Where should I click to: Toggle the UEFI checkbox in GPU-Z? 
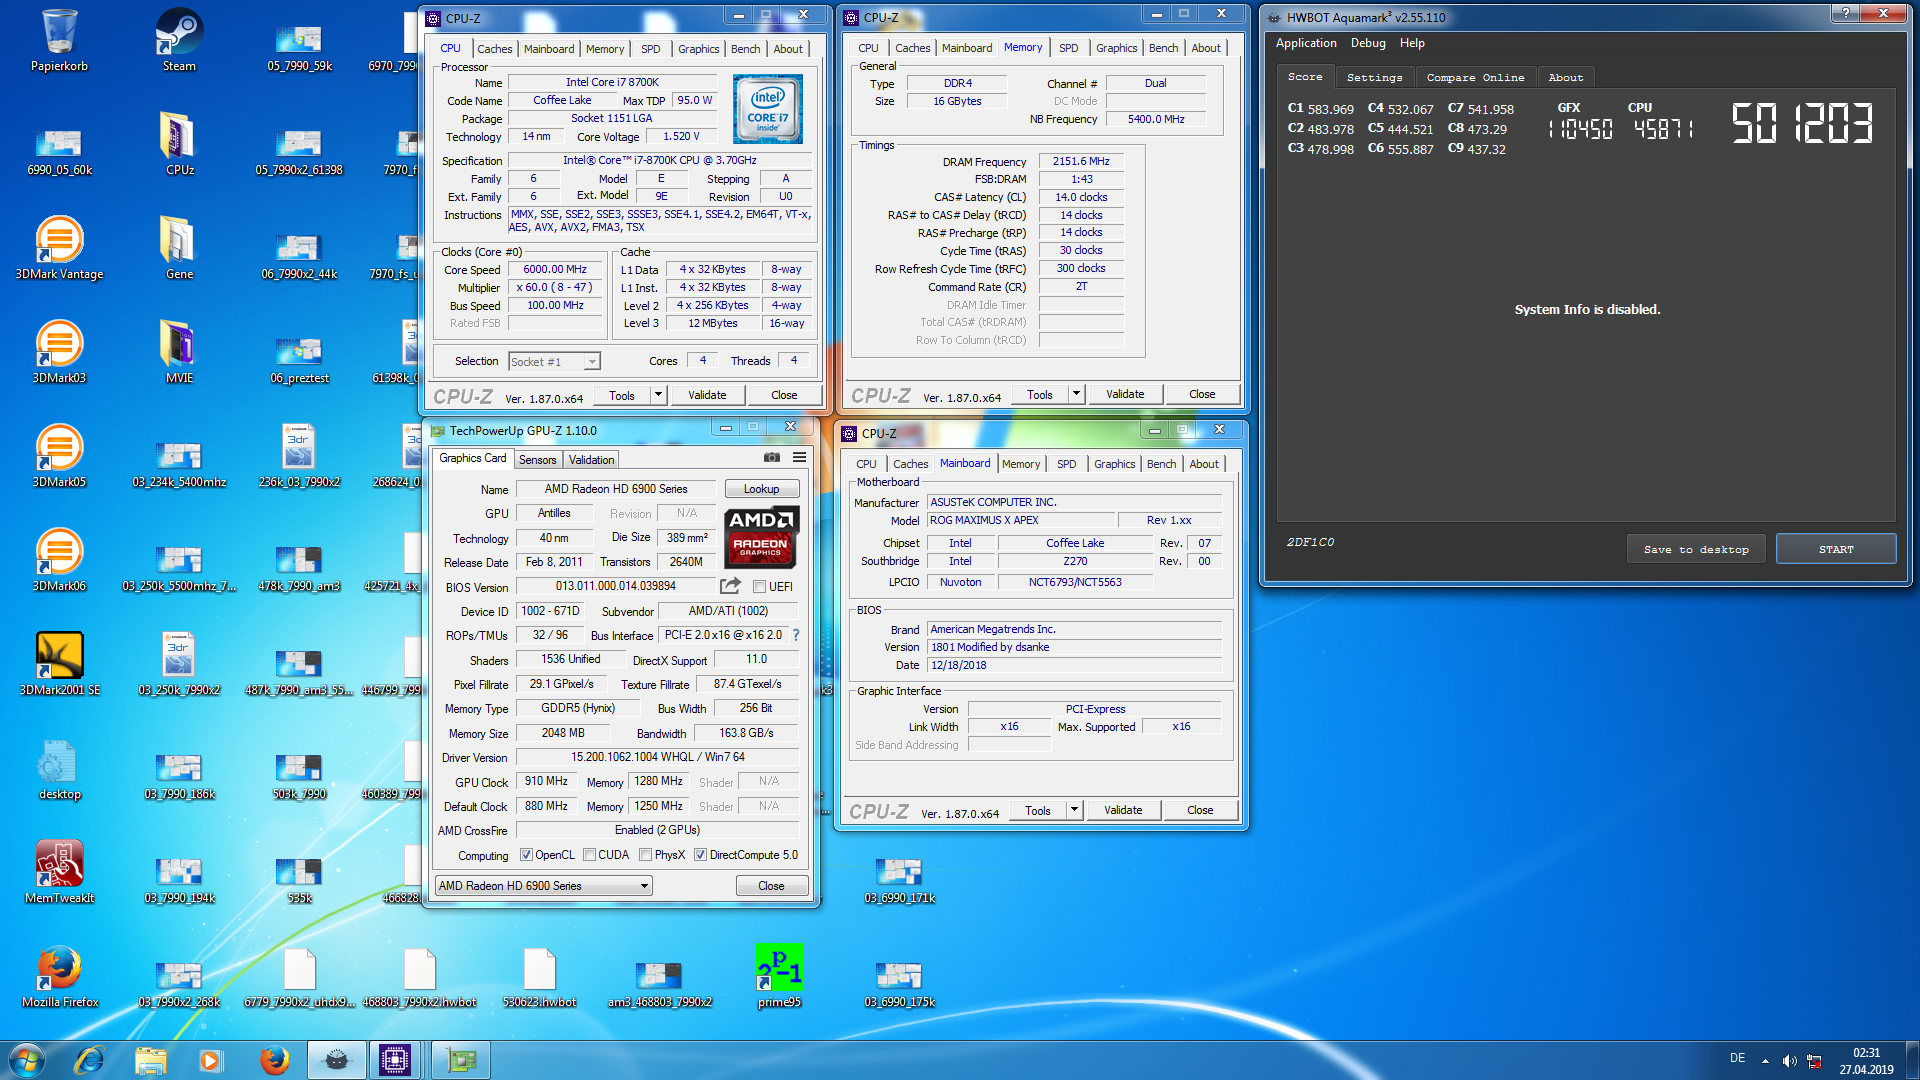click(759, 587)
